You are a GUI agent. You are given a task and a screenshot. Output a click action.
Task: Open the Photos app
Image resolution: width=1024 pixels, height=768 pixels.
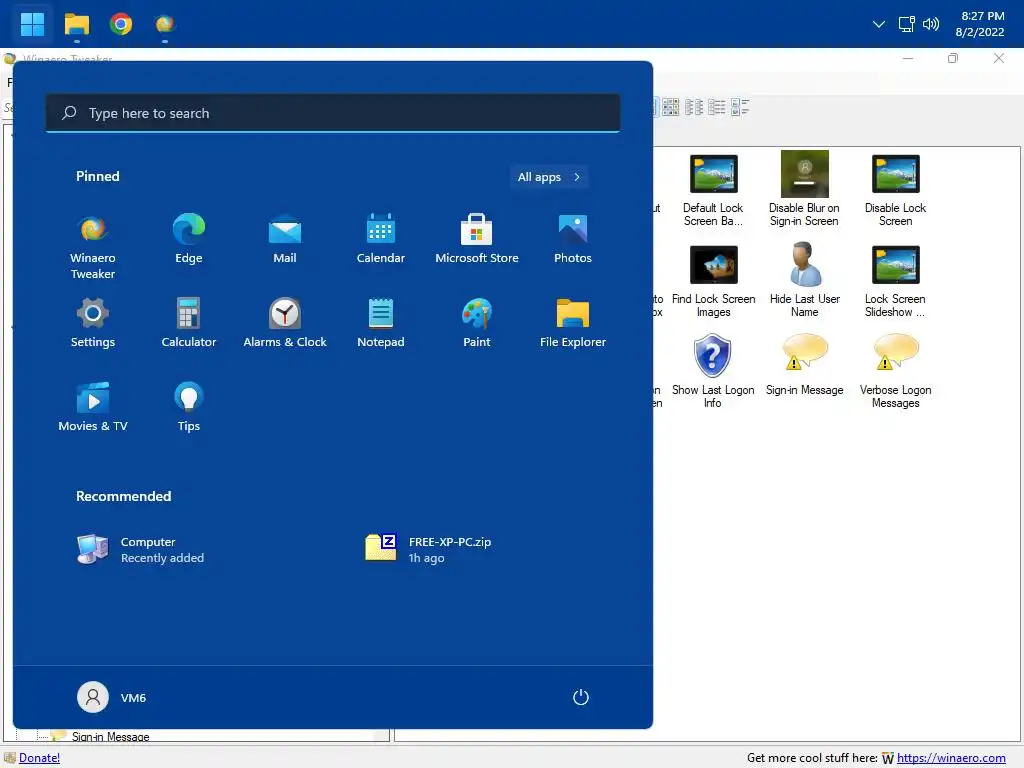click(573, 238)
